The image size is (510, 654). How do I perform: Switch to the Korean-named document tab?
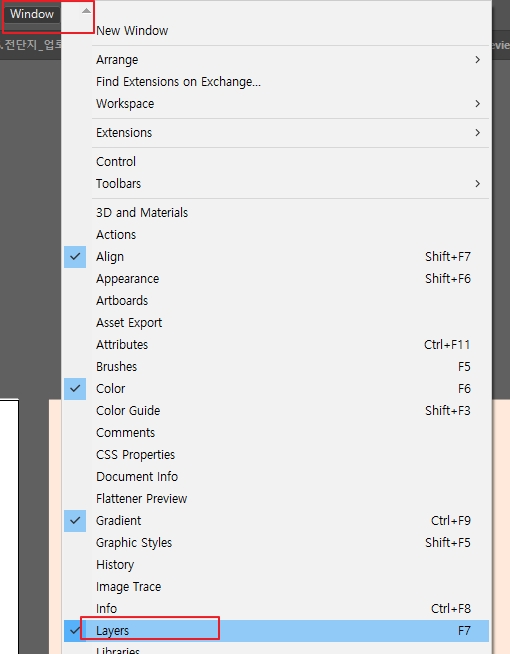tap(31, 45)
